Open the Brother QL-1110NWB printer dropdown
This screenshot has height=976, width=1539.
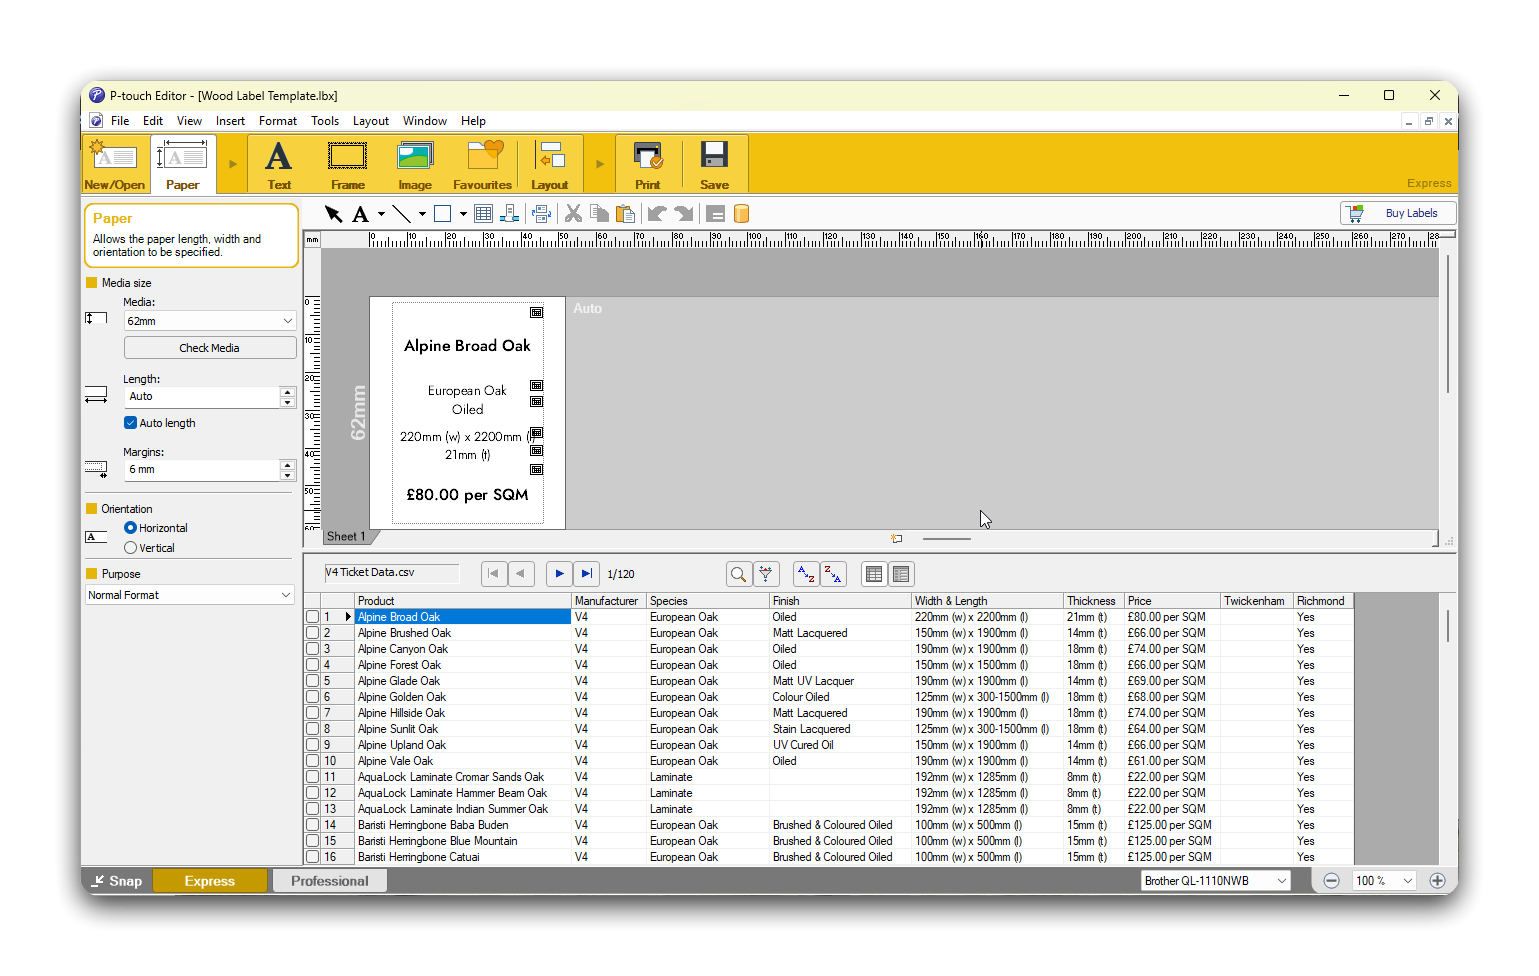point(1215,881)
